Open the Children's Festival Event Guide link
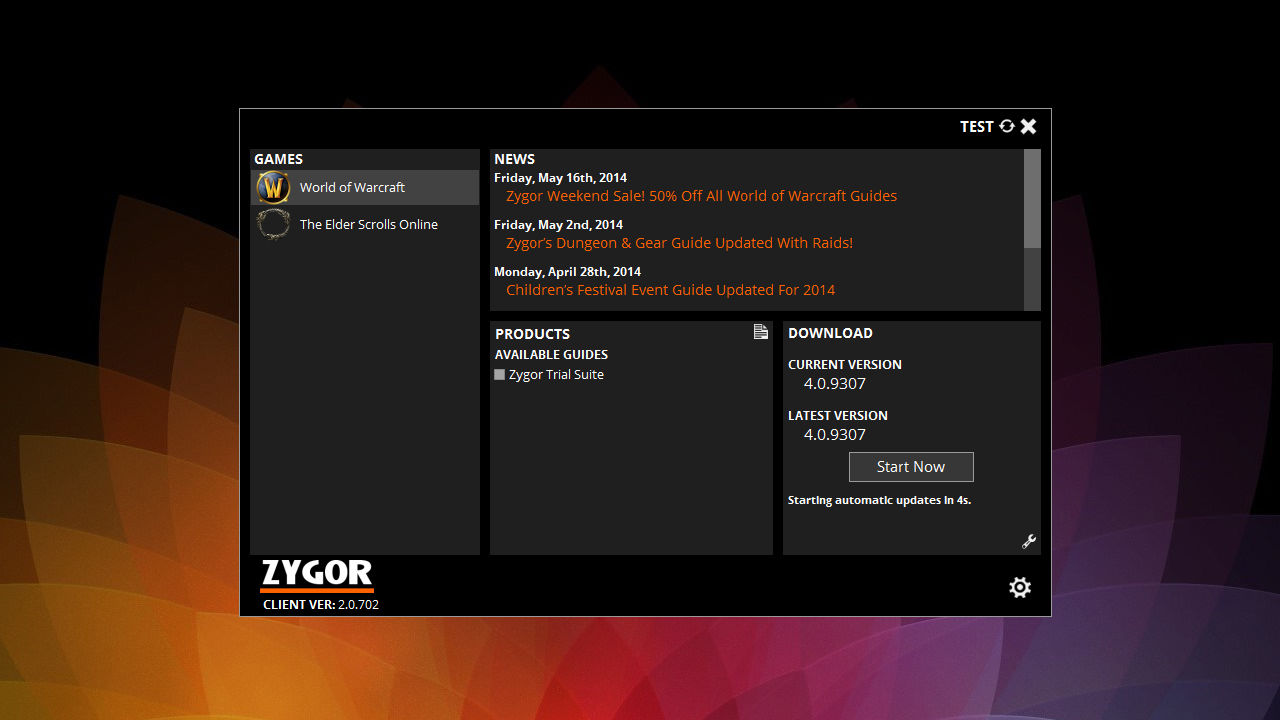The image size is (1280, 720). (670, 290)
